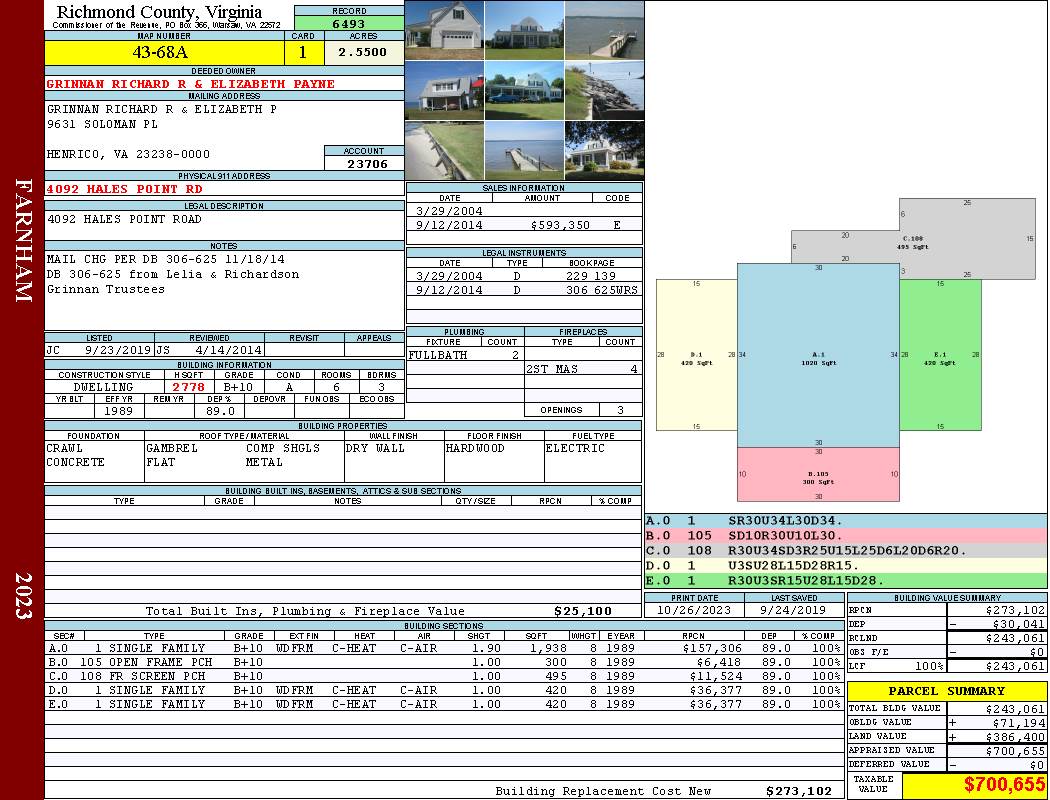Click built-ins total value $25,100

coord(583,611)
